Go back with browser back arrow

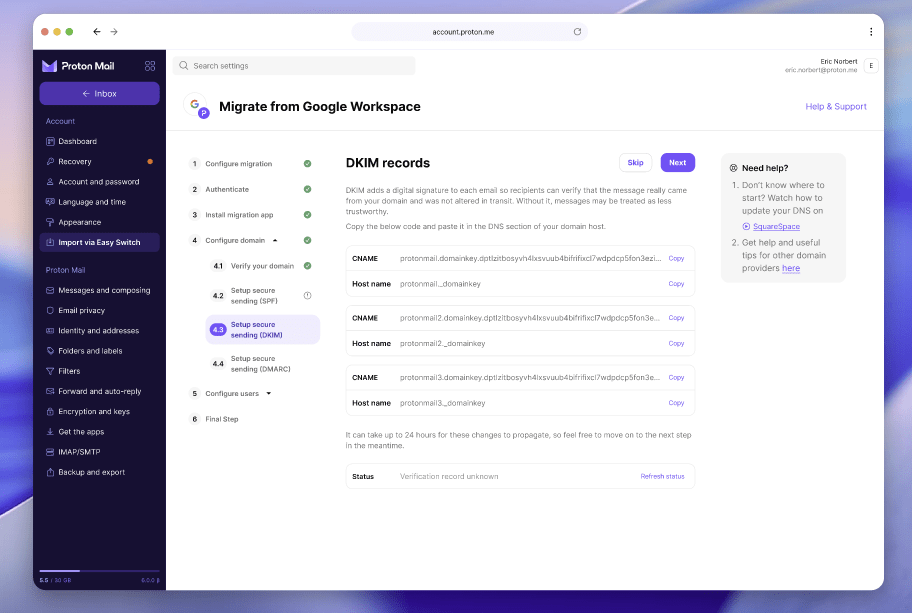97,31
